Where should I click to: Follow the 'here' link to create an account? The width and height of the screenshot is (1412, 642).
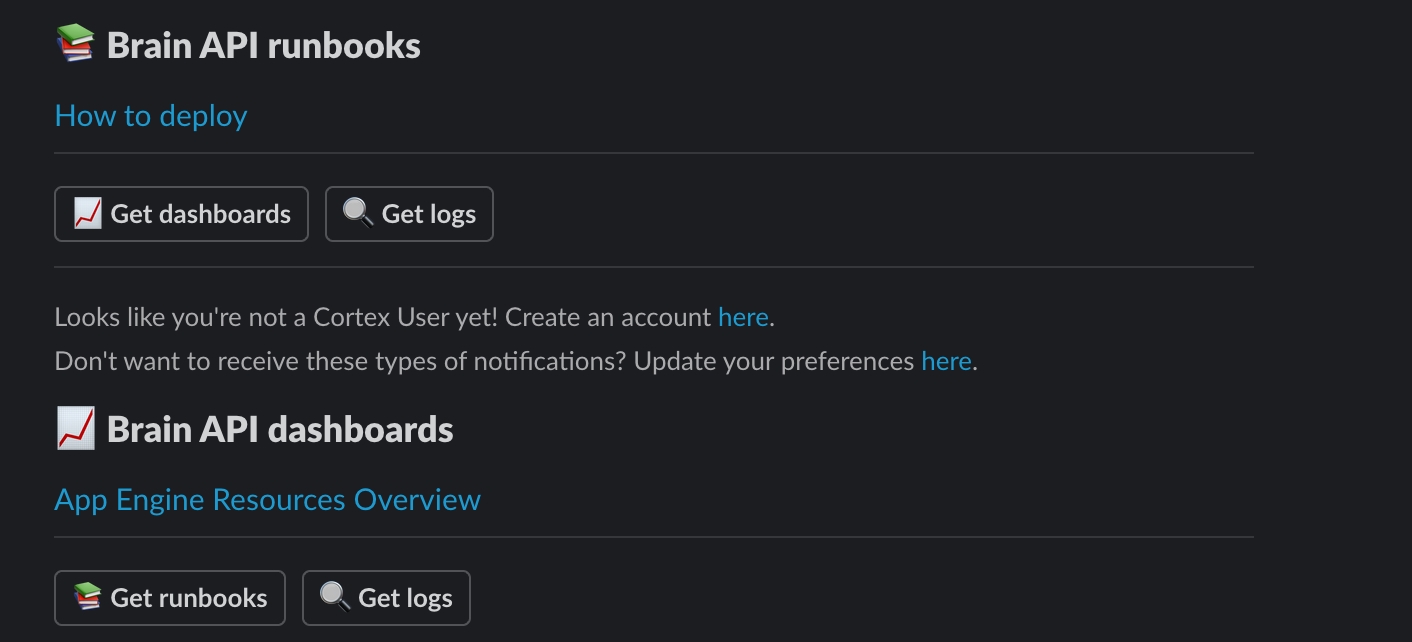pos(743,317)
